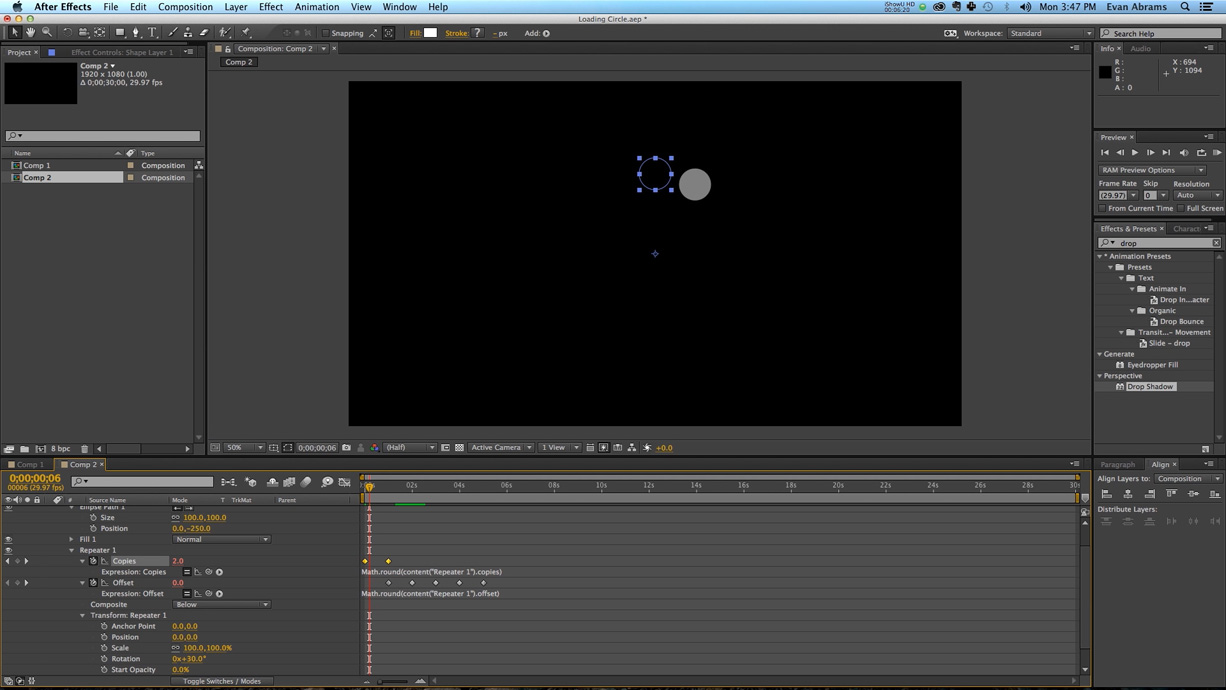Select the Pen tool

(x=136, y=33)
